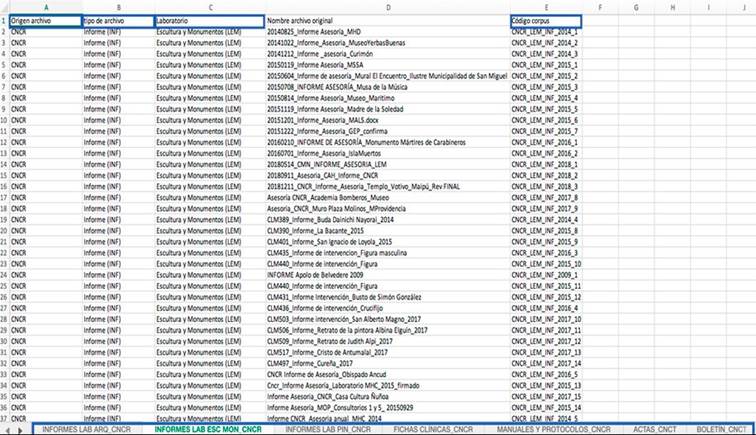Select the row 1 number header
Viewport: 756px width, 435px height.
tap(4, 20)
